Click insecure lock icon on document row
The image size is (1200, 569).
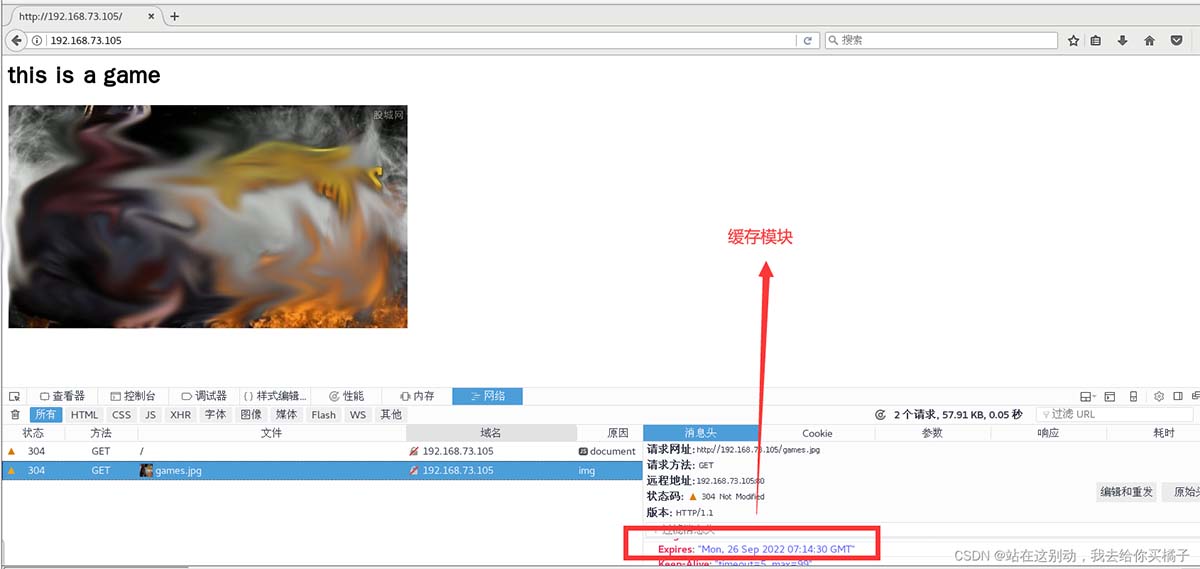coord(414,451)
